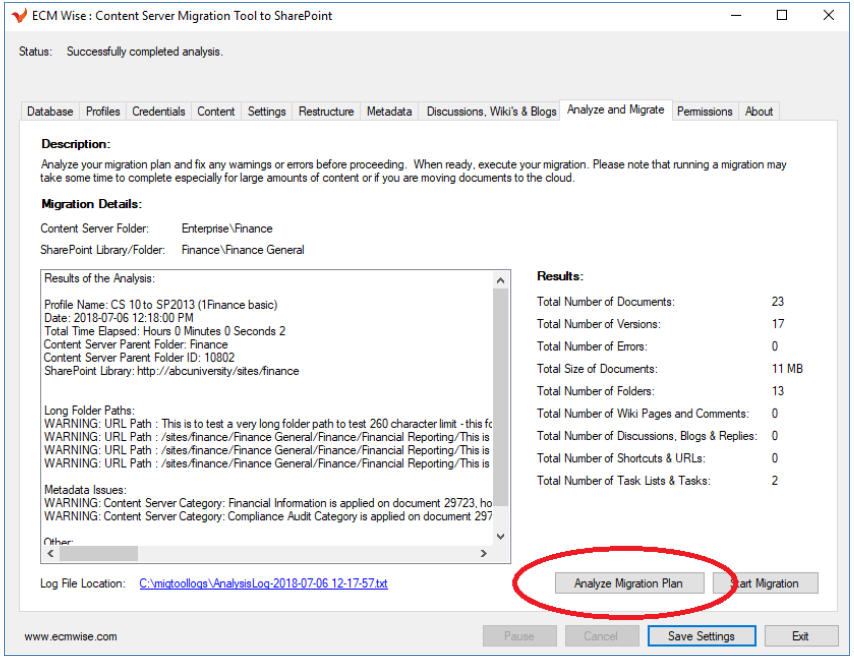
Task: Select the Content tab
Action: 216,112
